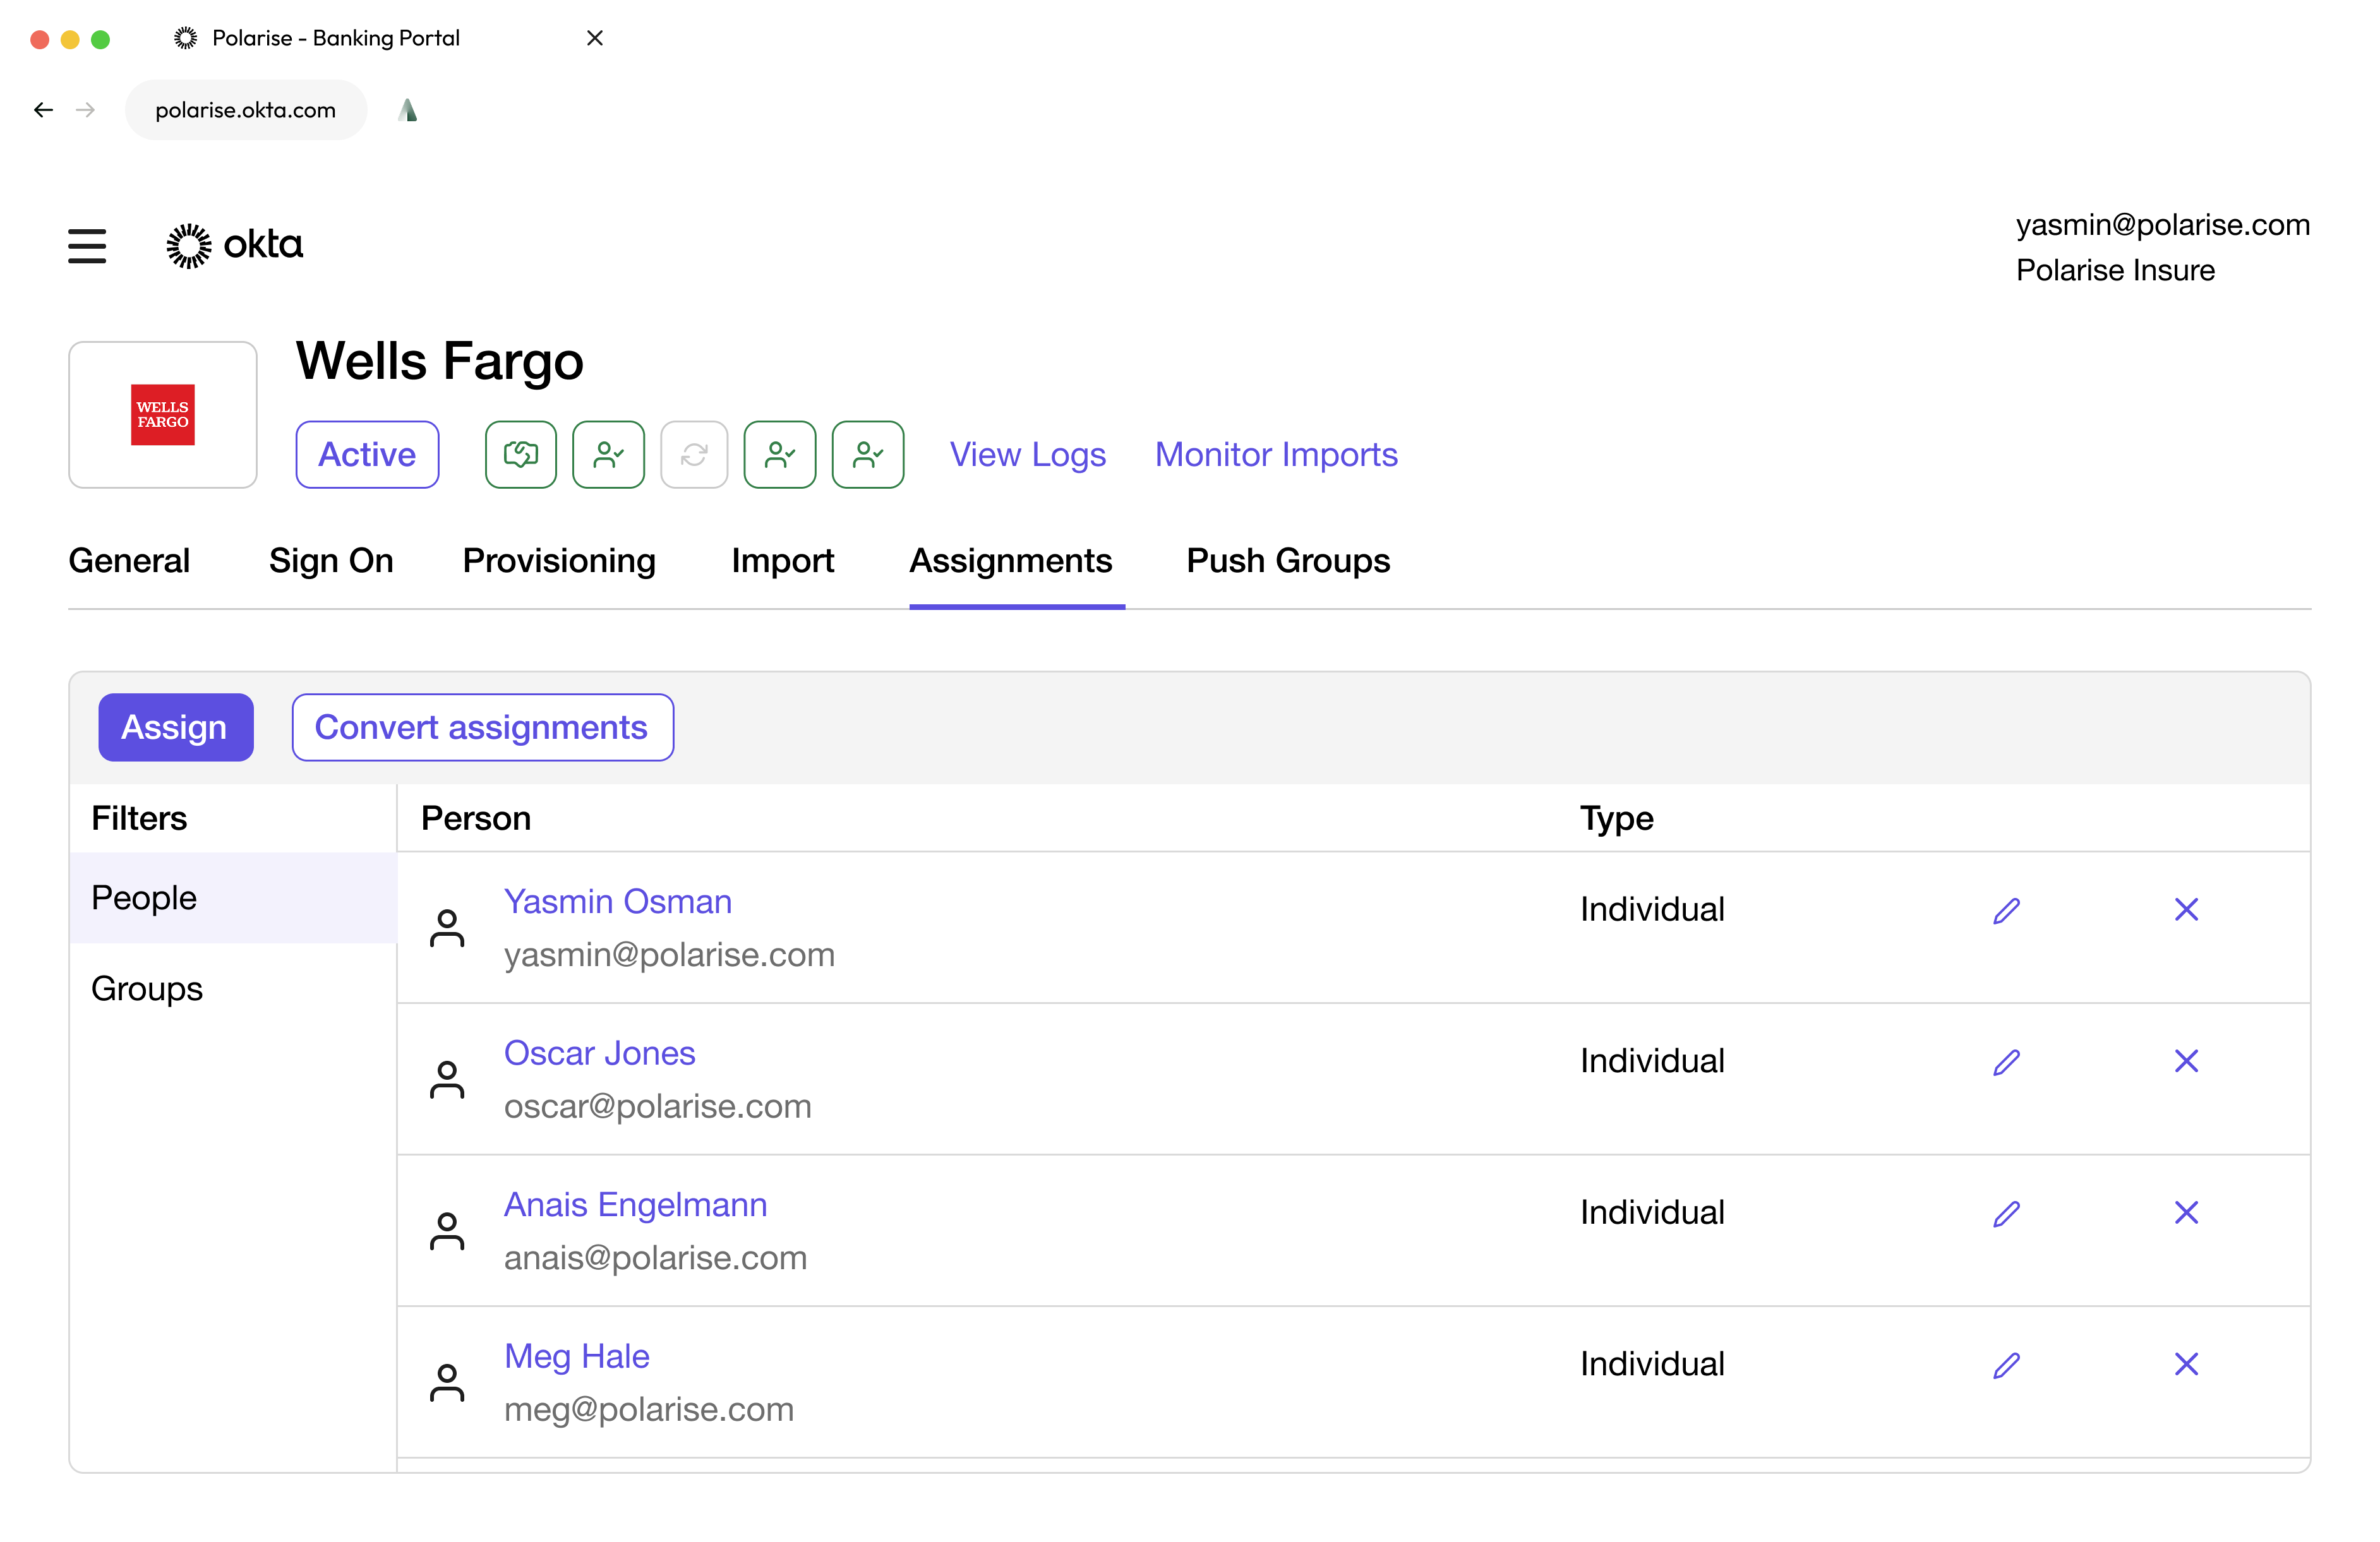Remove Meg Hale's assignment with the X
The image size is (2380, 1542).
pyautogui.click(x=2186, y=1364)
